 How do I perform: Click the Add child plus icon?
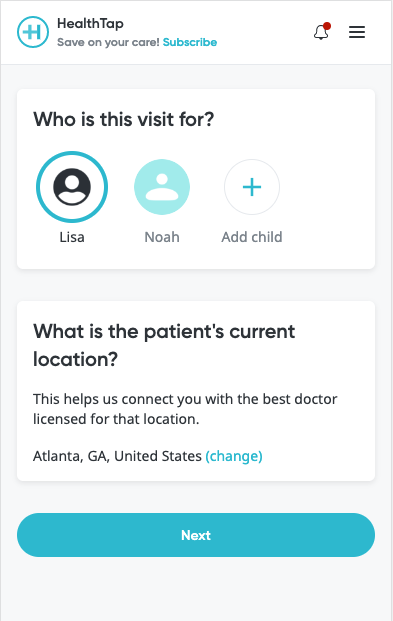(x=252, y=187)
